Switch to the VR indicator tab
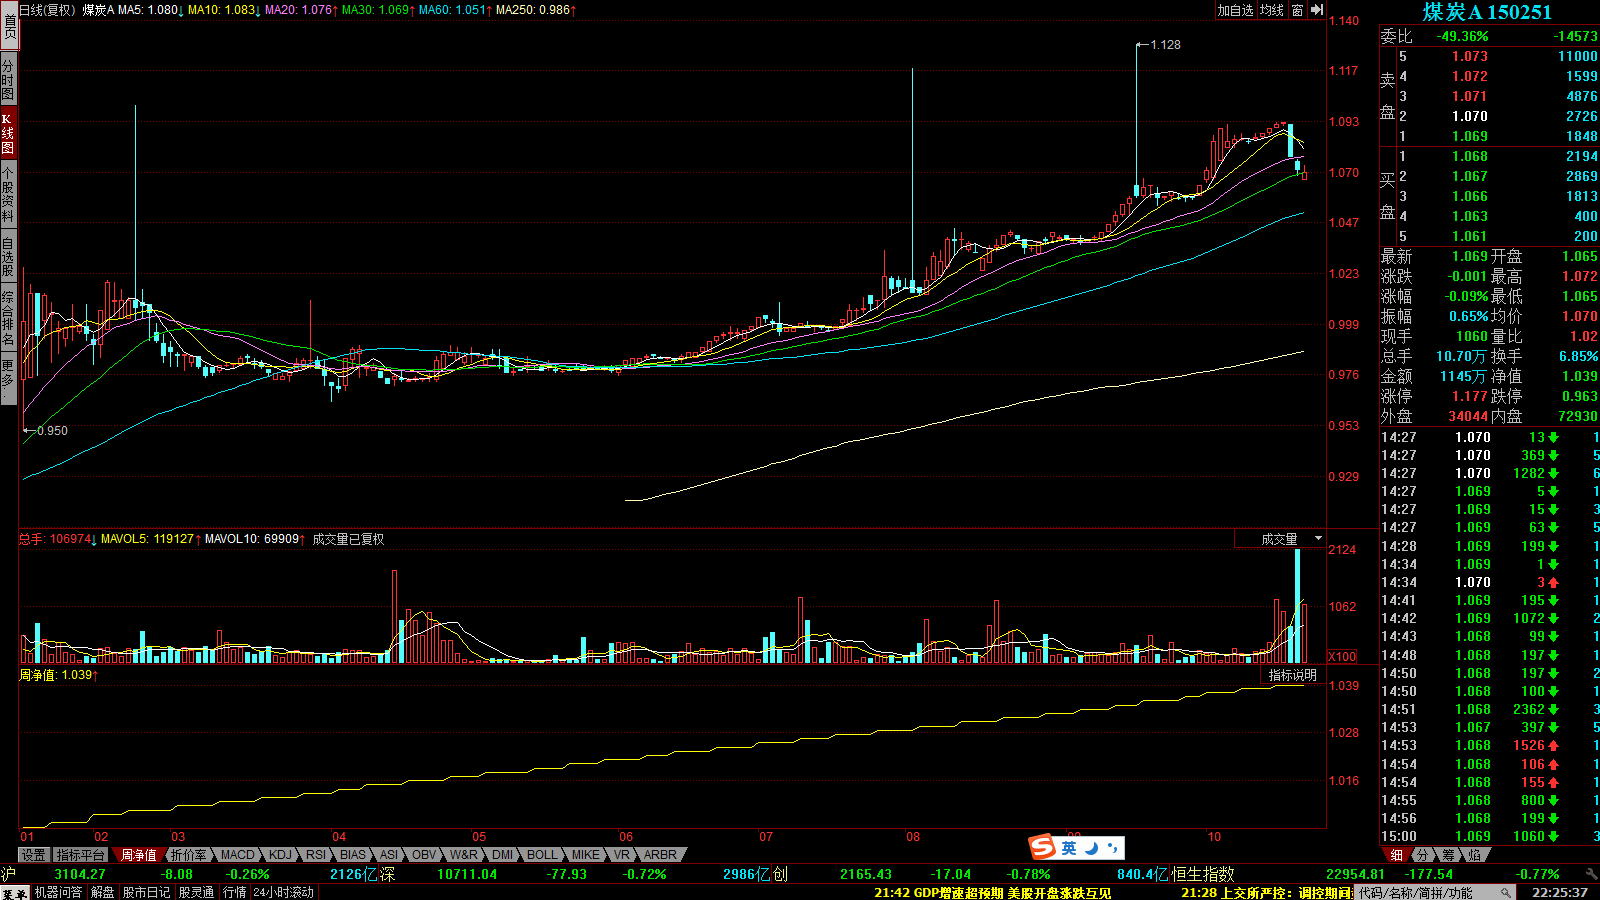Image resolution: width=1600 pixels, height=900 pixels. click(x=622, y=855)
